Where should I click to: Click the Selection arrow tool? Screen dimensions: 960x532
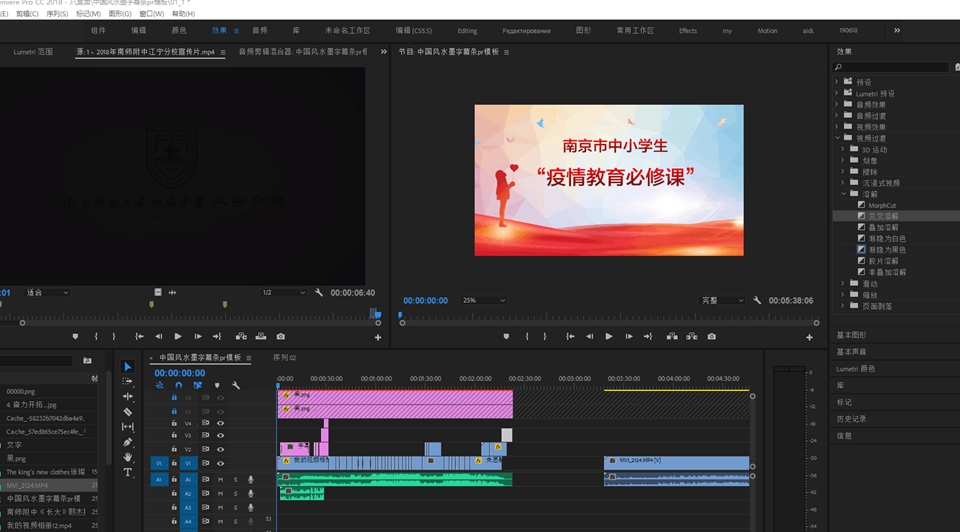coord(128,367)
